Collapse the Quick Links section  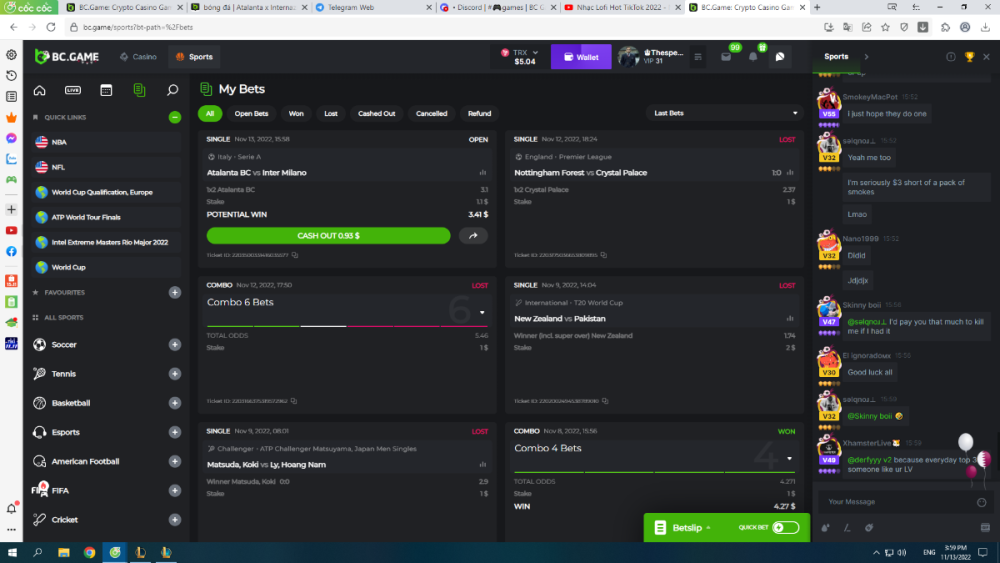(x=175, y=117)
